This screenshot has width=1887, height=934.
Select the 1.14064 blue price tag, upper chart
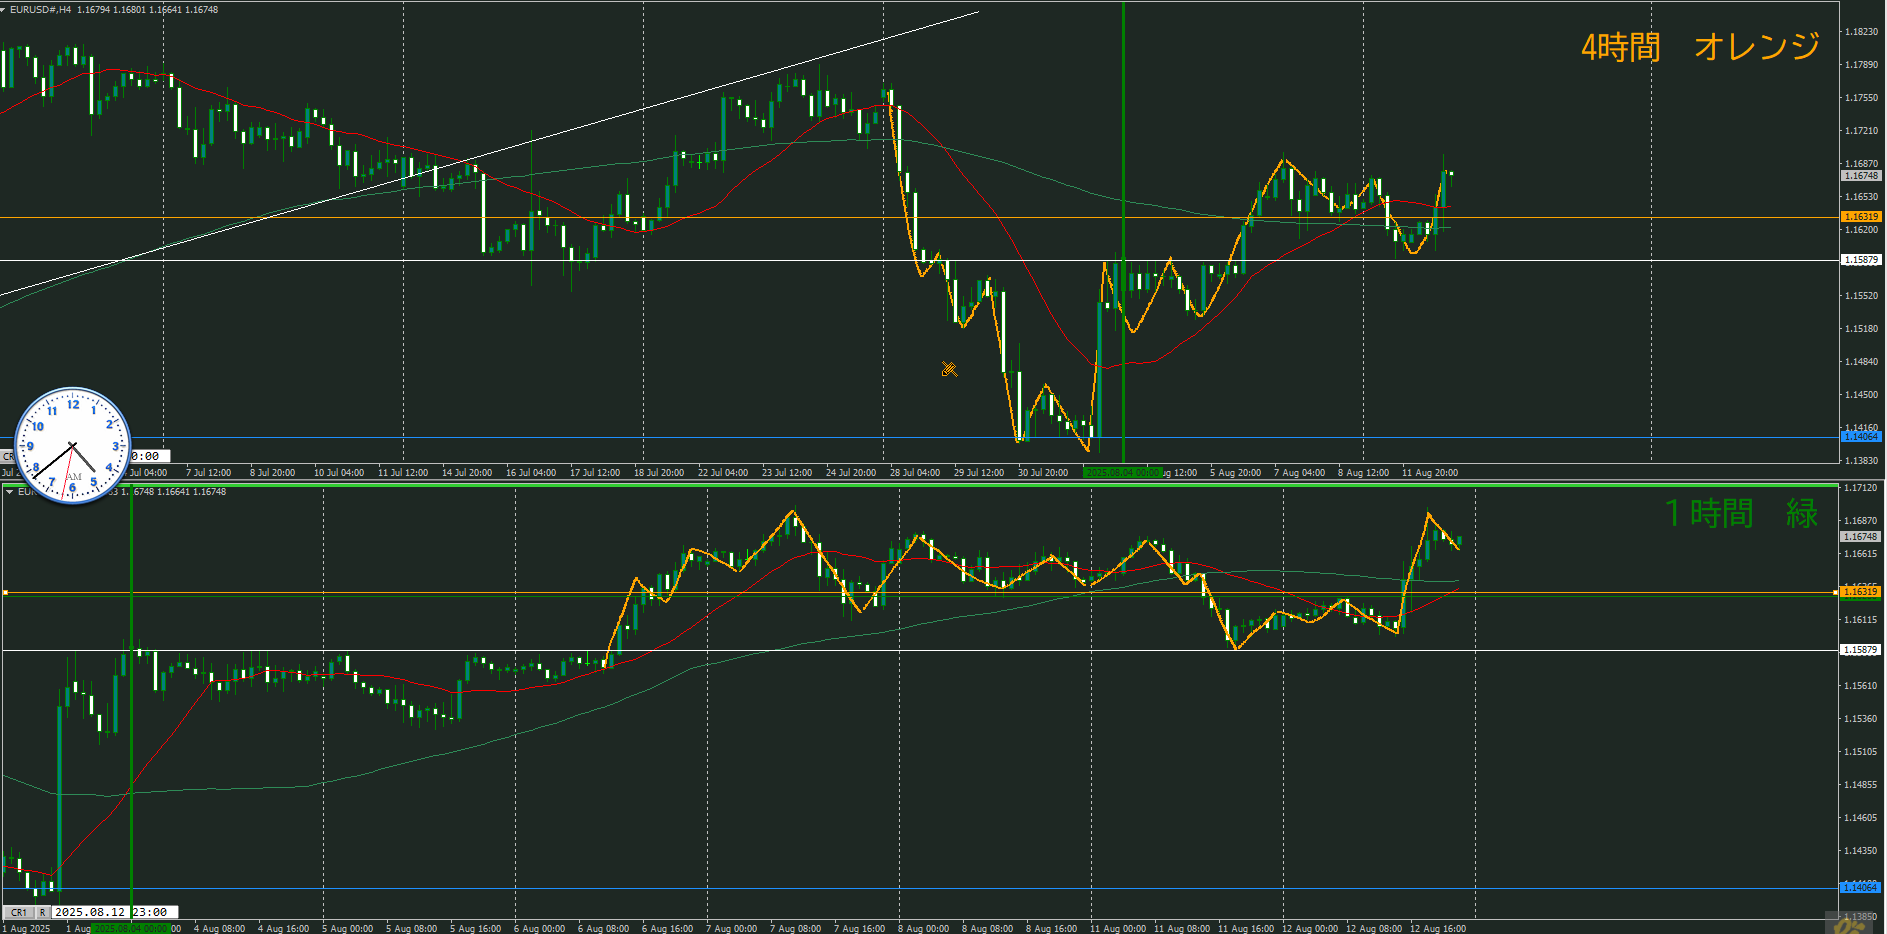click(1861, 437)
